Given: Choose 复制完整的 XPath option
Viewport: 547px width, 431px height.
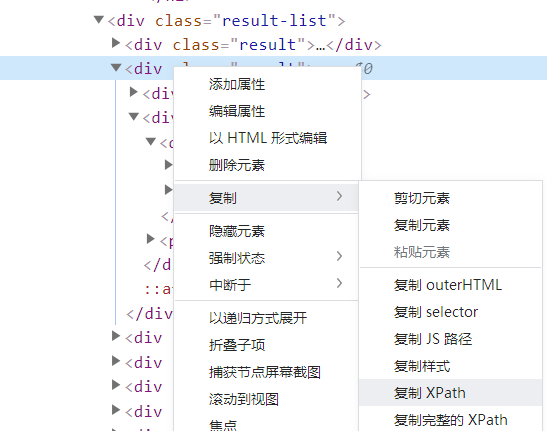Looking at the screenshot, I should 450,419.
